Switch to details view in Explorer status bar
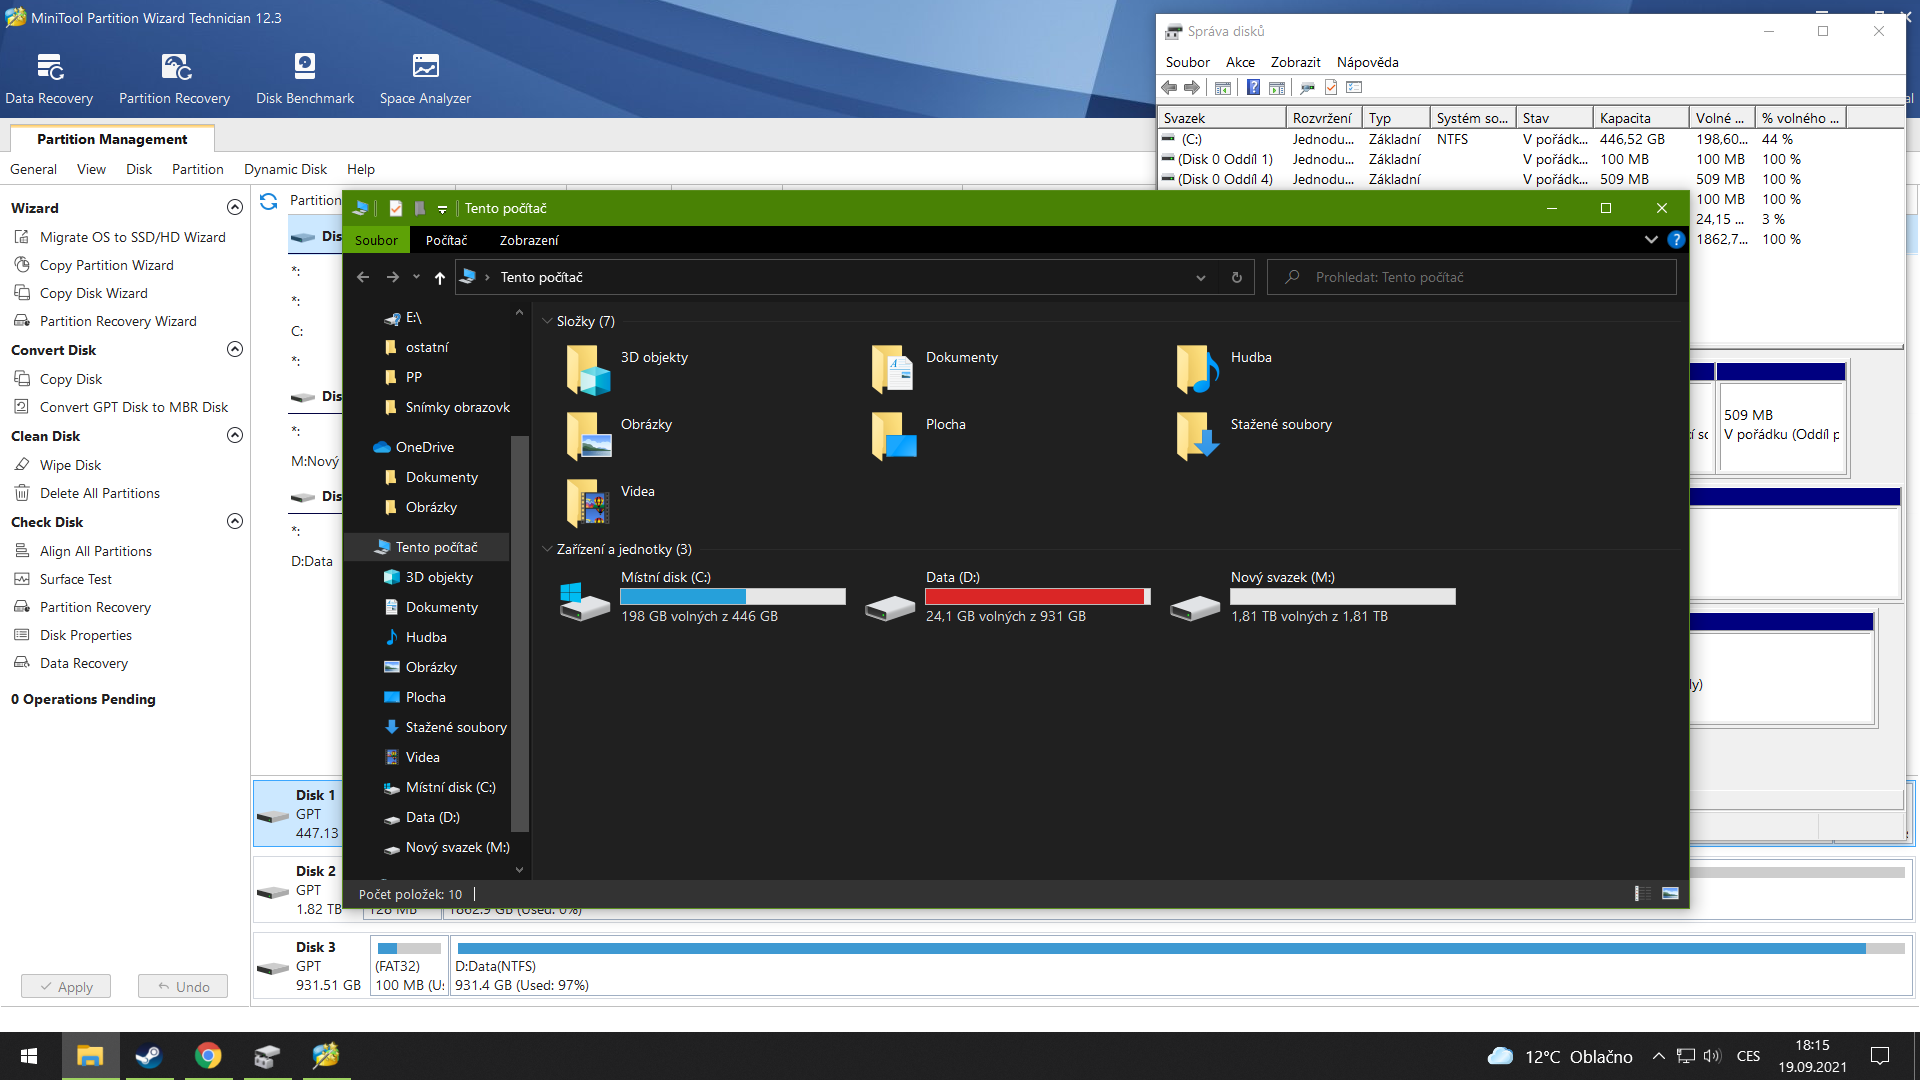The width and height of the screenshot is (1920, 1080). [x=1642, y=893]
